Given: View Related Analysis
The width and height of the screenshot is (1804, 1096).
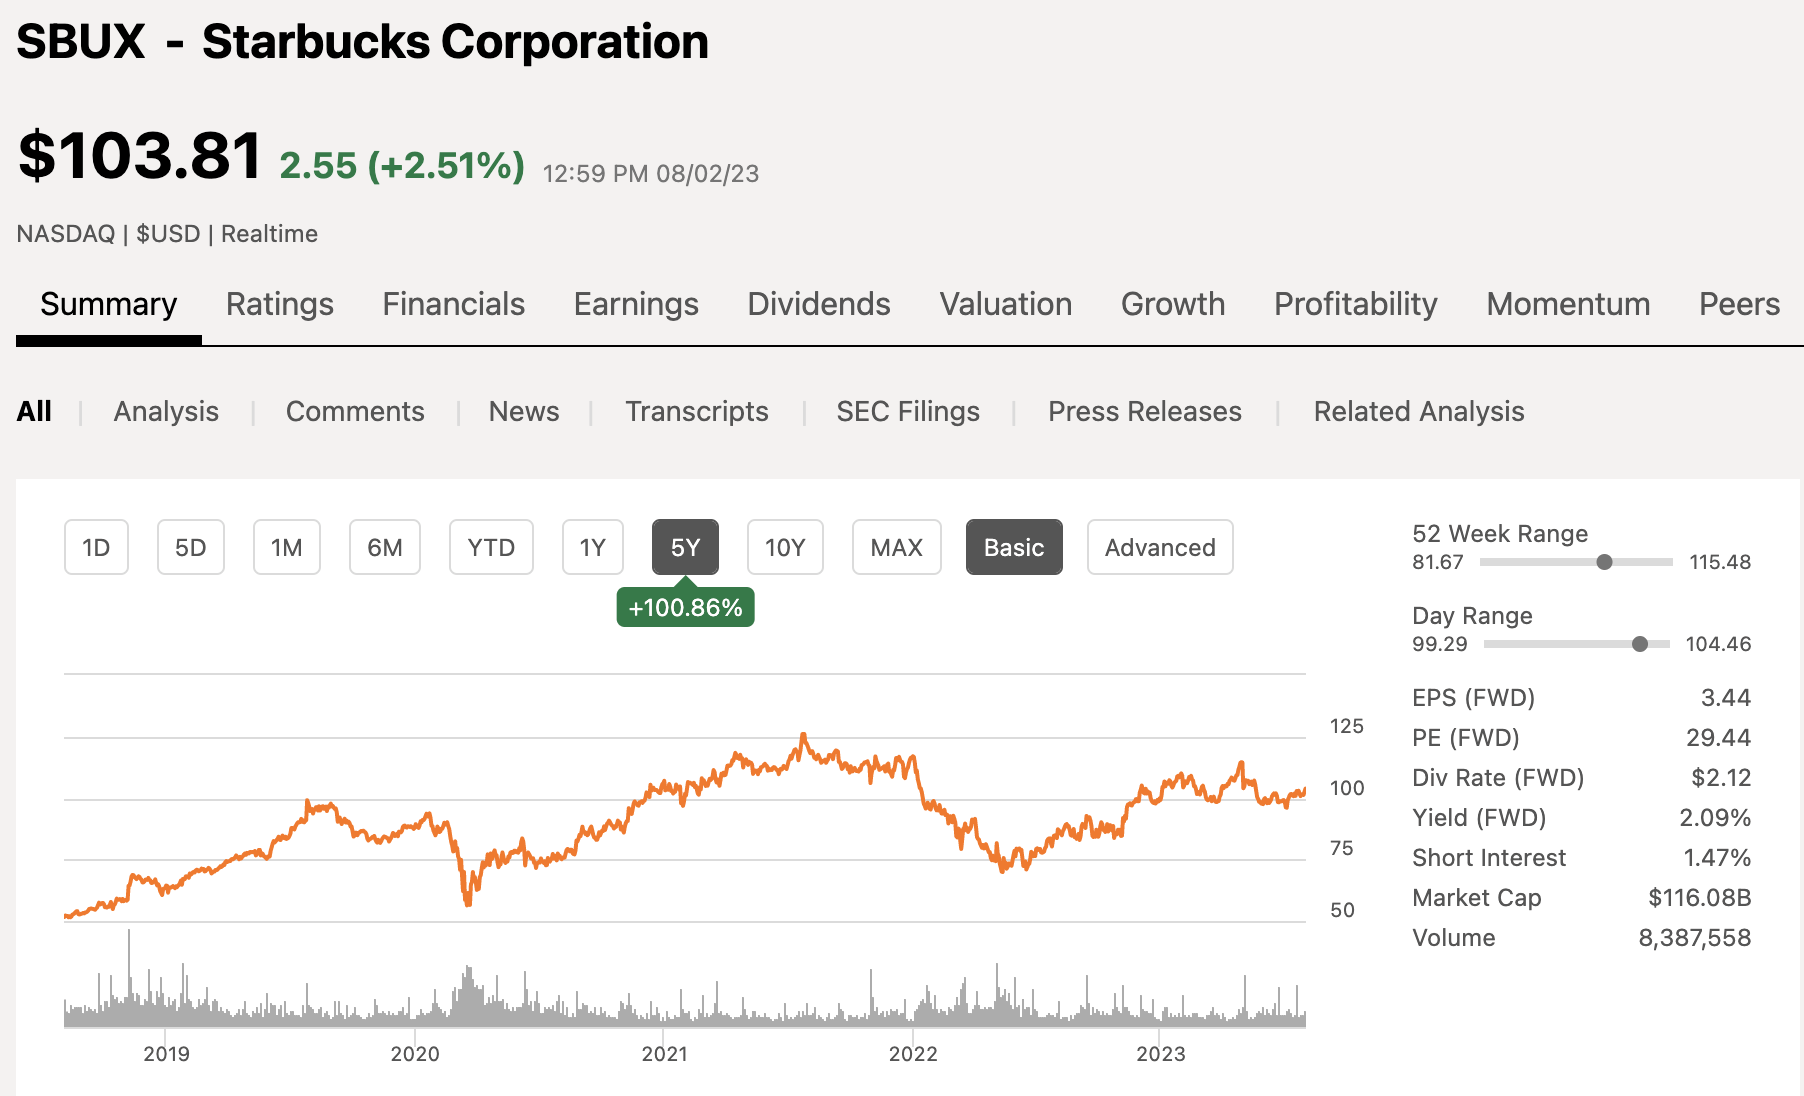Looking at the screenshot, I should (x=1419, y=411).
